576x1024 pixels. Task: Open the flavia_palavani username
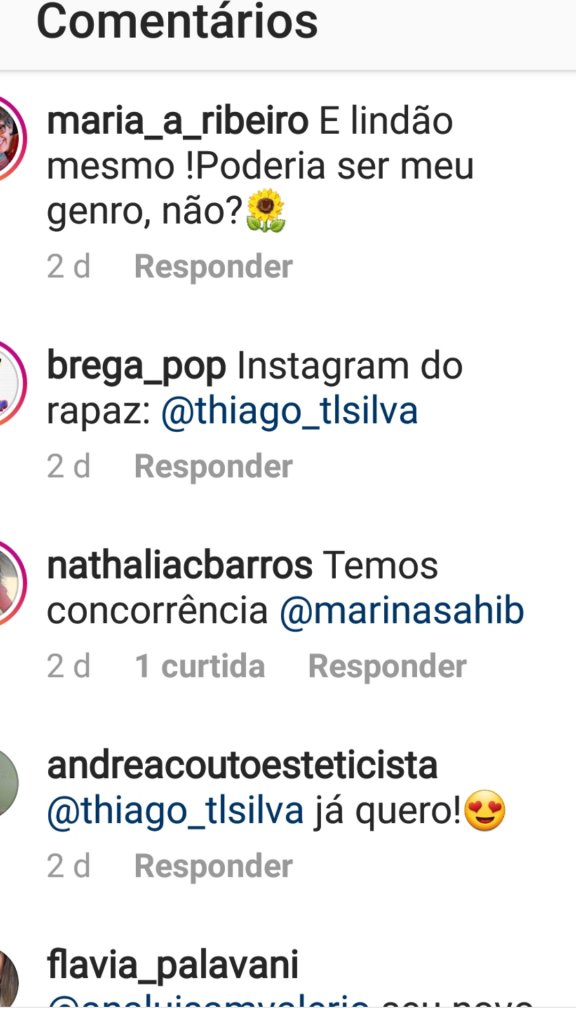click(172, 966)
